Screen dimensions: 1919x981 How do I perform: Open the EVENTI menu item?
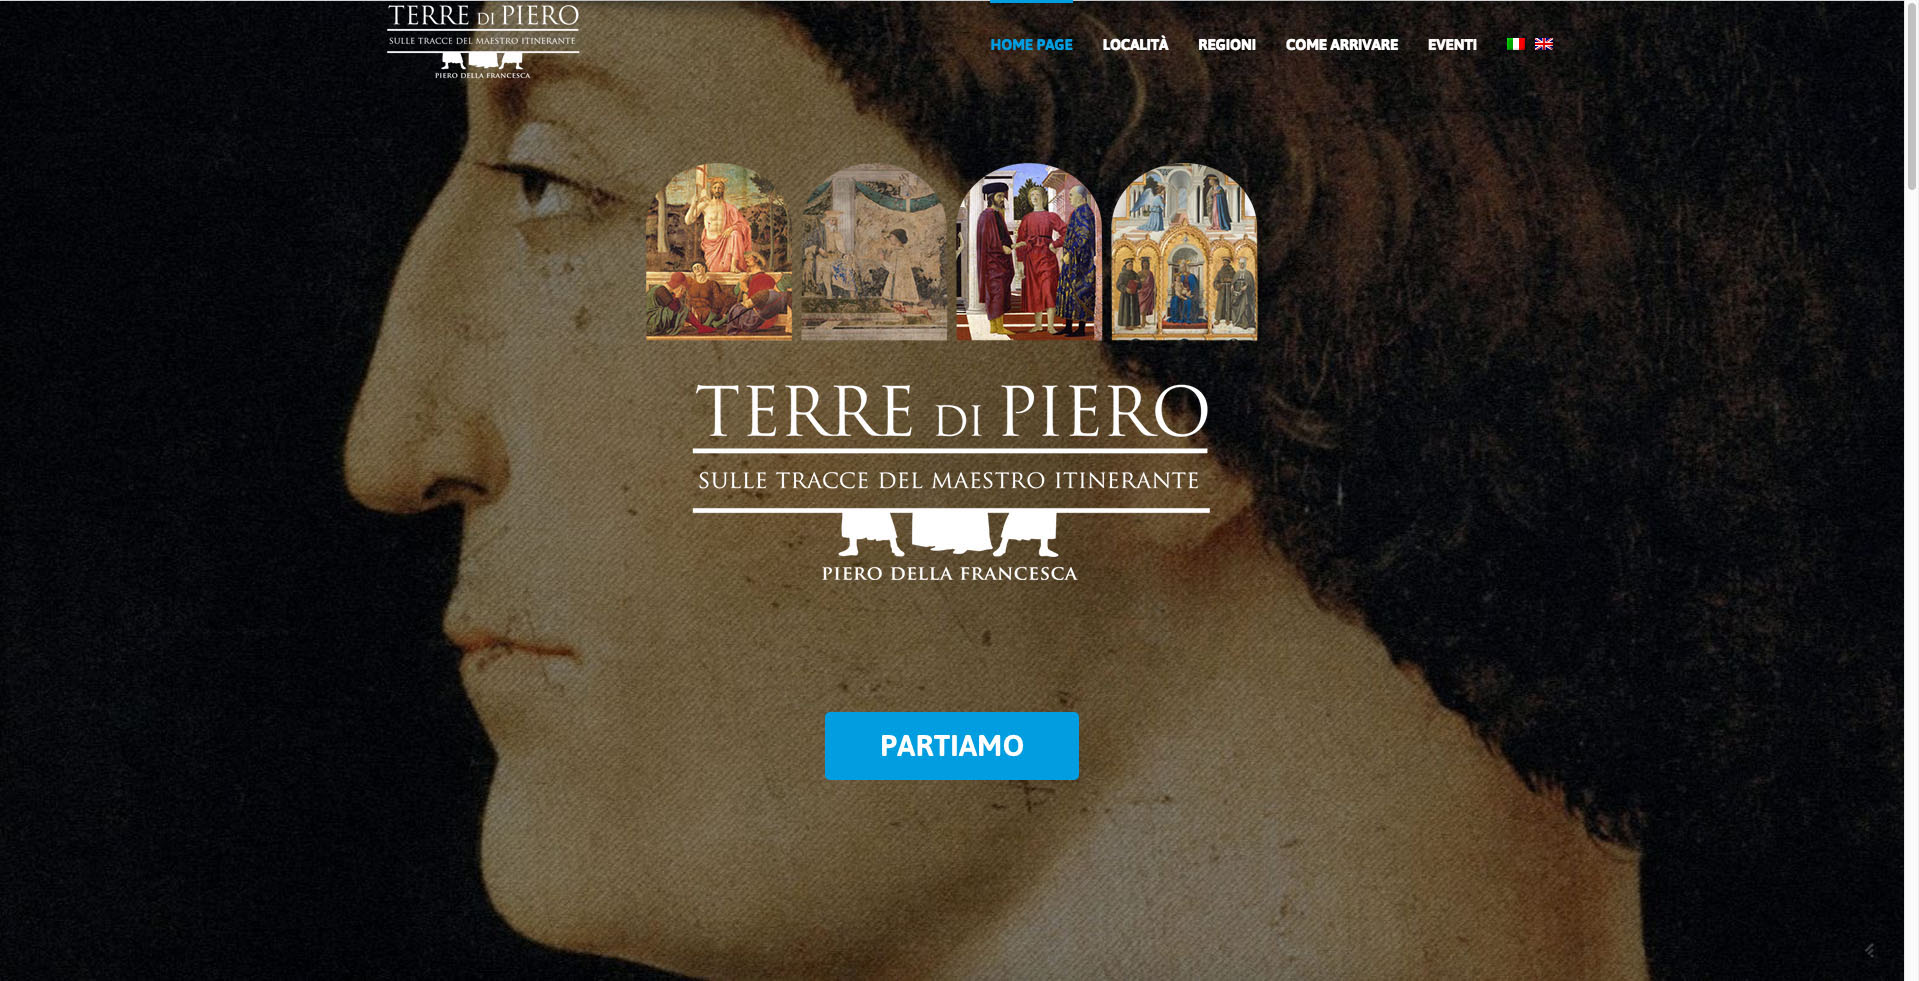tap(1452, 44)
